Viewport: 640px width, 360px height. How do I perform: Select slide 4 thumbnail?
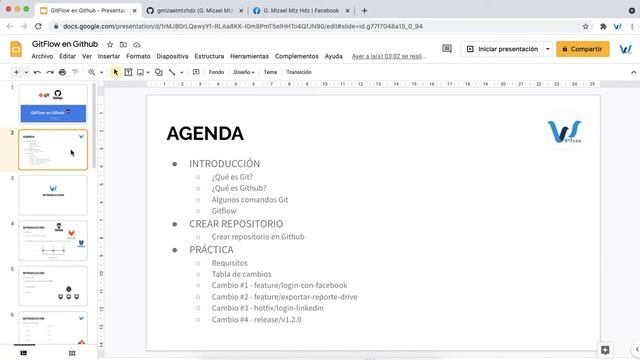tap(53, 240)
